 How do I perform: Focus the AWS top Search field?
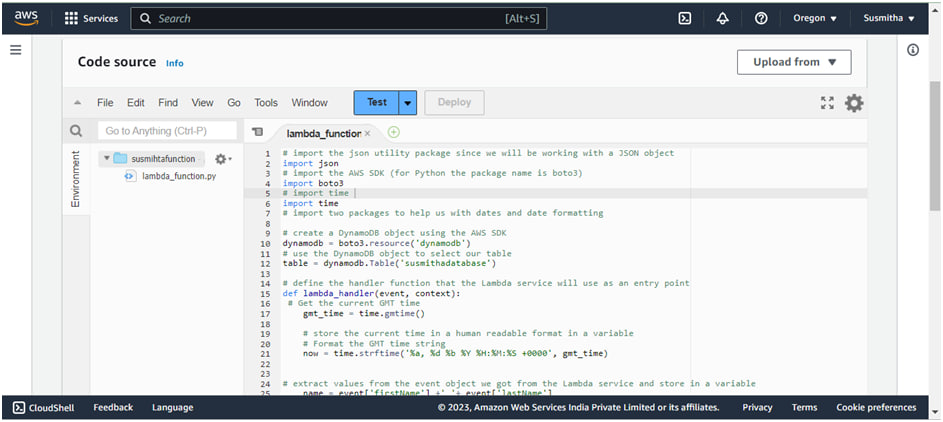tap(339, 19)
